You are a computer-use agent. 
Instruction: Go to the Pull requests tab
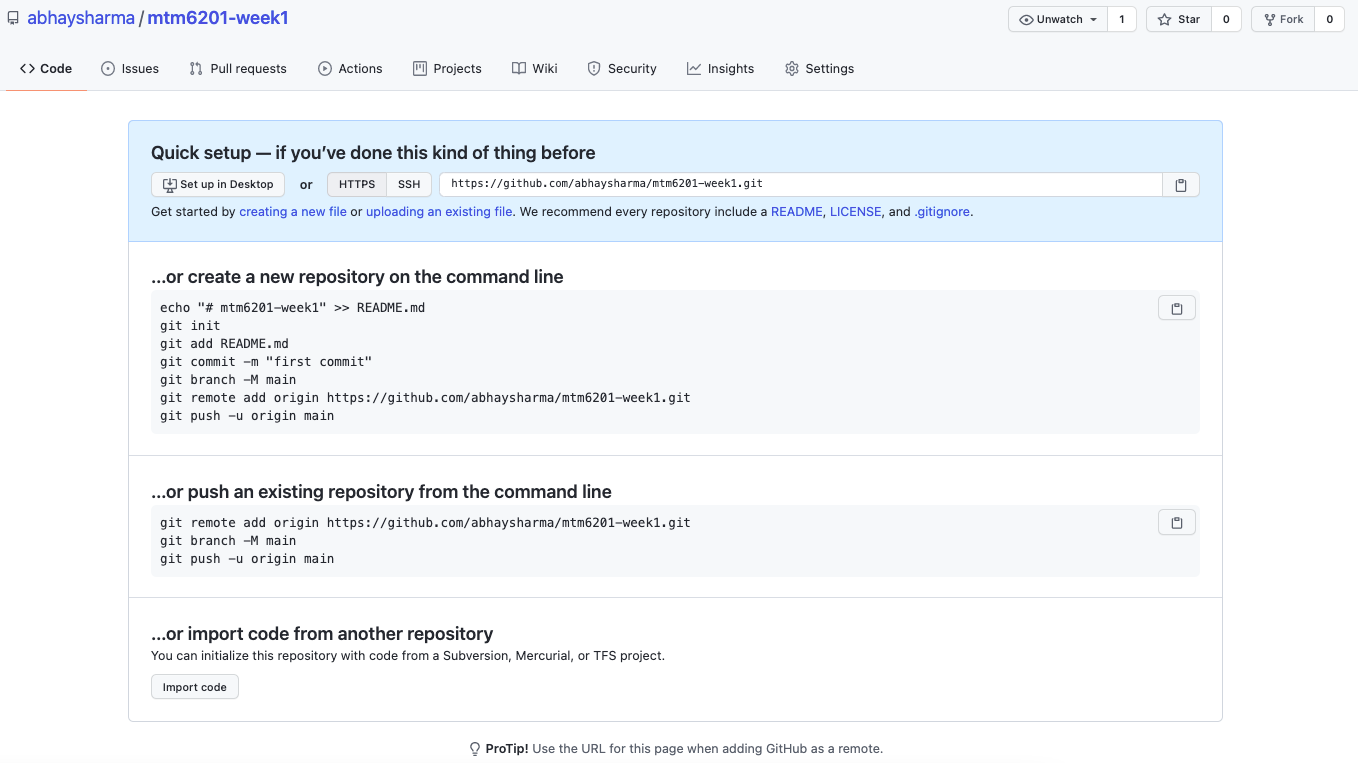238,69
